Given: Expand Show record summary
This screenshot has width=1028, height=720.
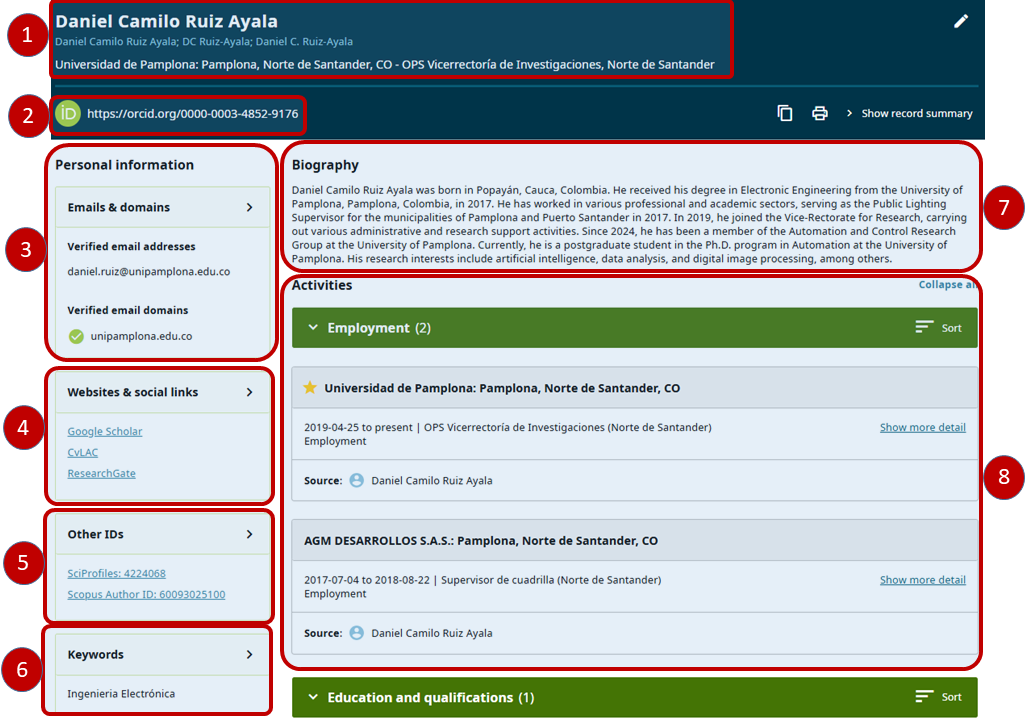Looking at the screenshot, I should pyautogui.click(x=909, y=114).
